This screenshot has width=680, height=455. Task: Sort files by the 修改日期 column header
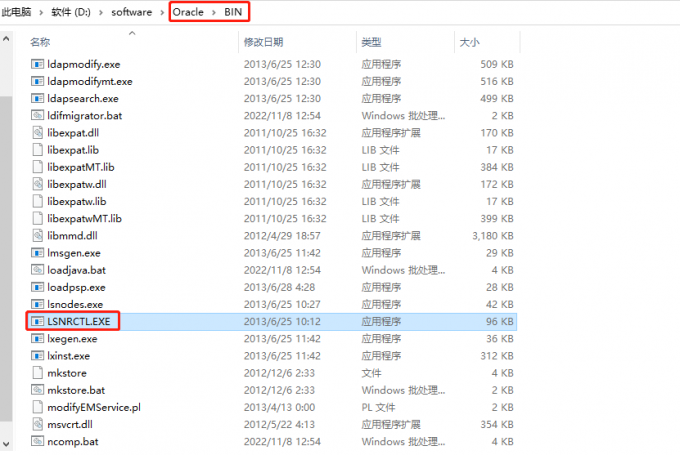[x=263, y=42]
